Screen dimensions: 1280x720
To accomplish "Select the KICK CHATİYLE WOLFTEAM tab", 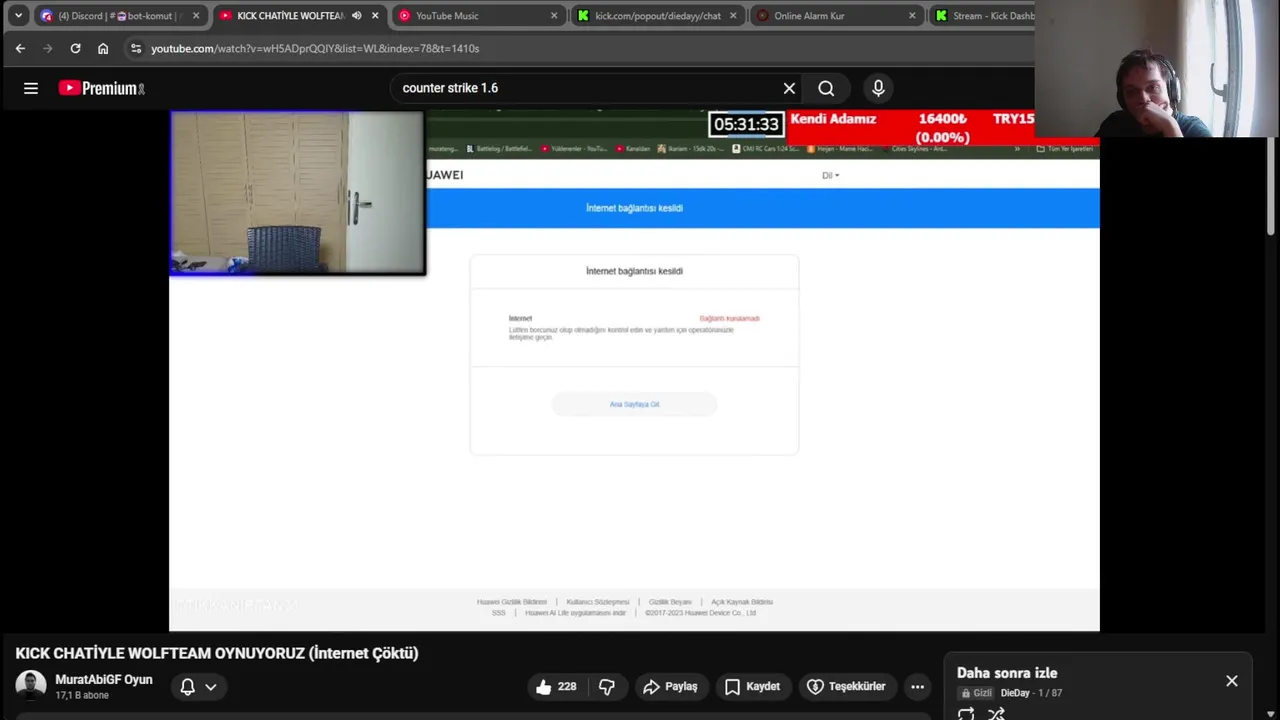I will click(290, 16).
